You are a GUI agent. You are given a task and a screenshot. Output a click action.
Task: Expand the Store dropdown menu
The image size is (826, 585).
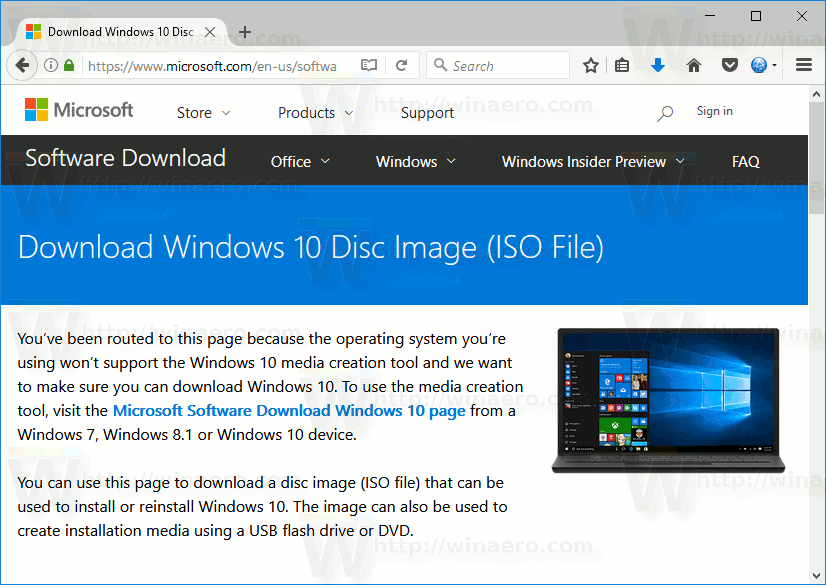click(x=203, y=113)
